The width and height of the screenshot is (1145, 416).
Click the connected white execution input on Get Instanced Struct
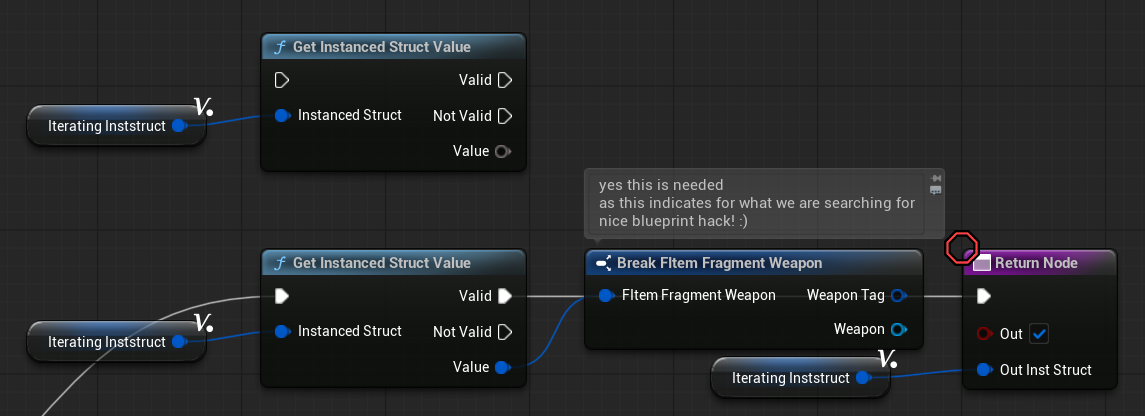click(282, 296)
